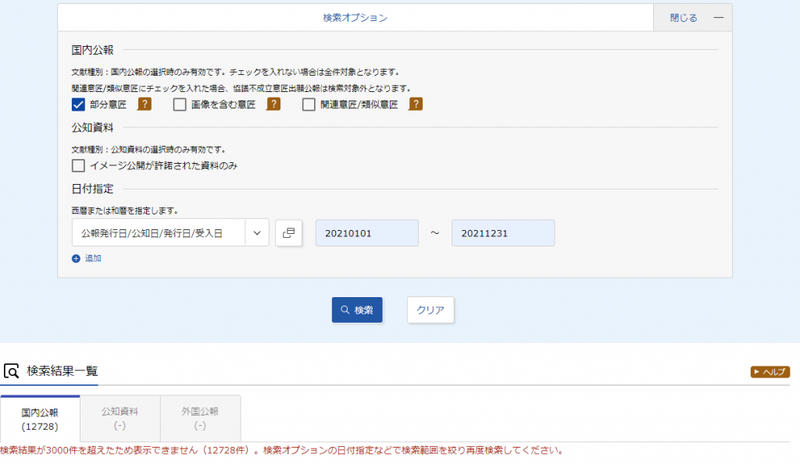Image resolution: width=800 pixels, height=464 pixels.
Task: Click the minus collapse icon beside 閉じる
Action: [x=718, y=18]
